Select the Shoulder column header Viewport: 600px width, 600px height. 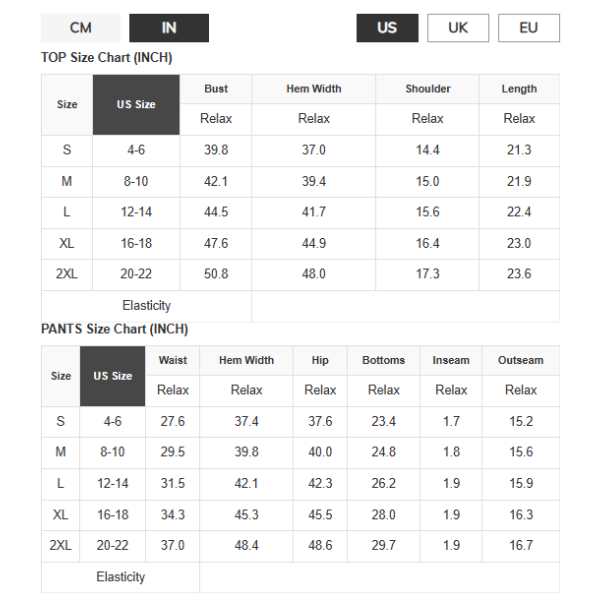(x=427, y=89)
